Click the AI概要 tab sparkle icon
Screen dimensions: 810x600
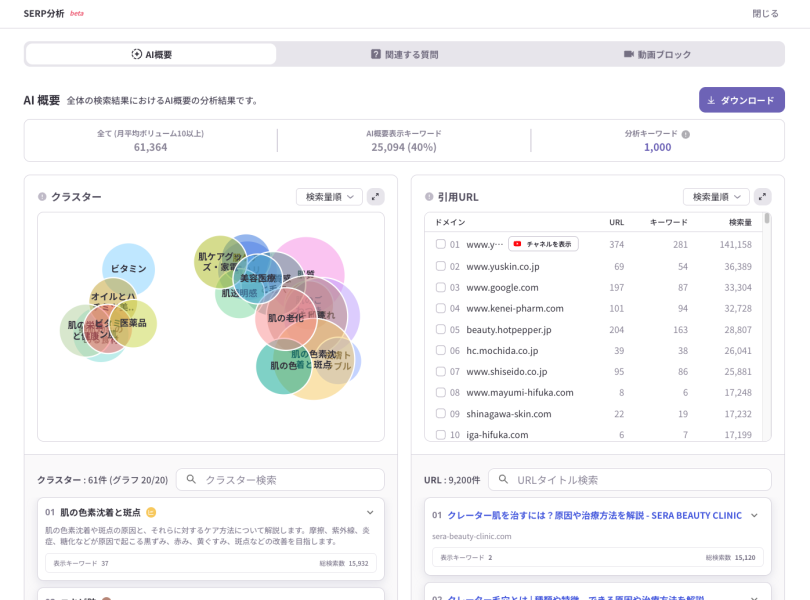point(136,54)
